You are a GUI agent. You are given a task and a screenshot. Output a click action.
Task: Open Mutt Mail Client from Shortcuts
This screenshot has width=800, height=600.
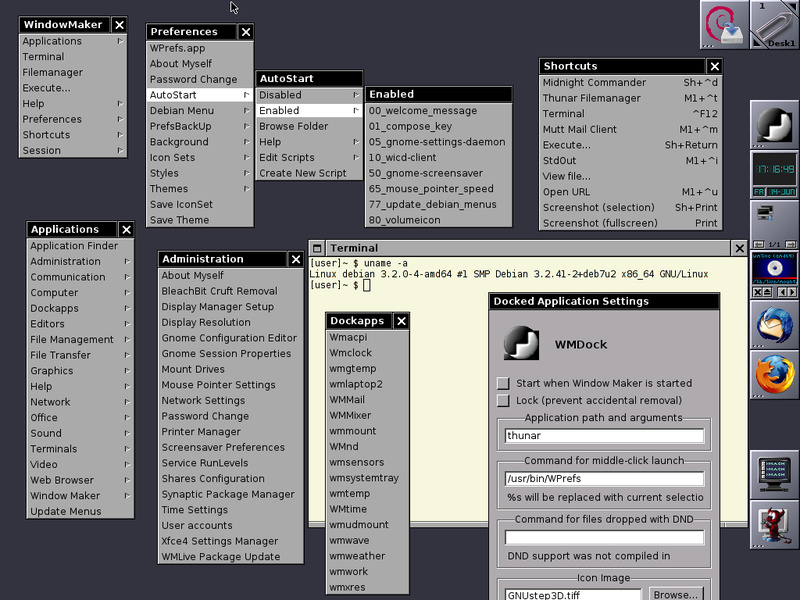[630, 130]
